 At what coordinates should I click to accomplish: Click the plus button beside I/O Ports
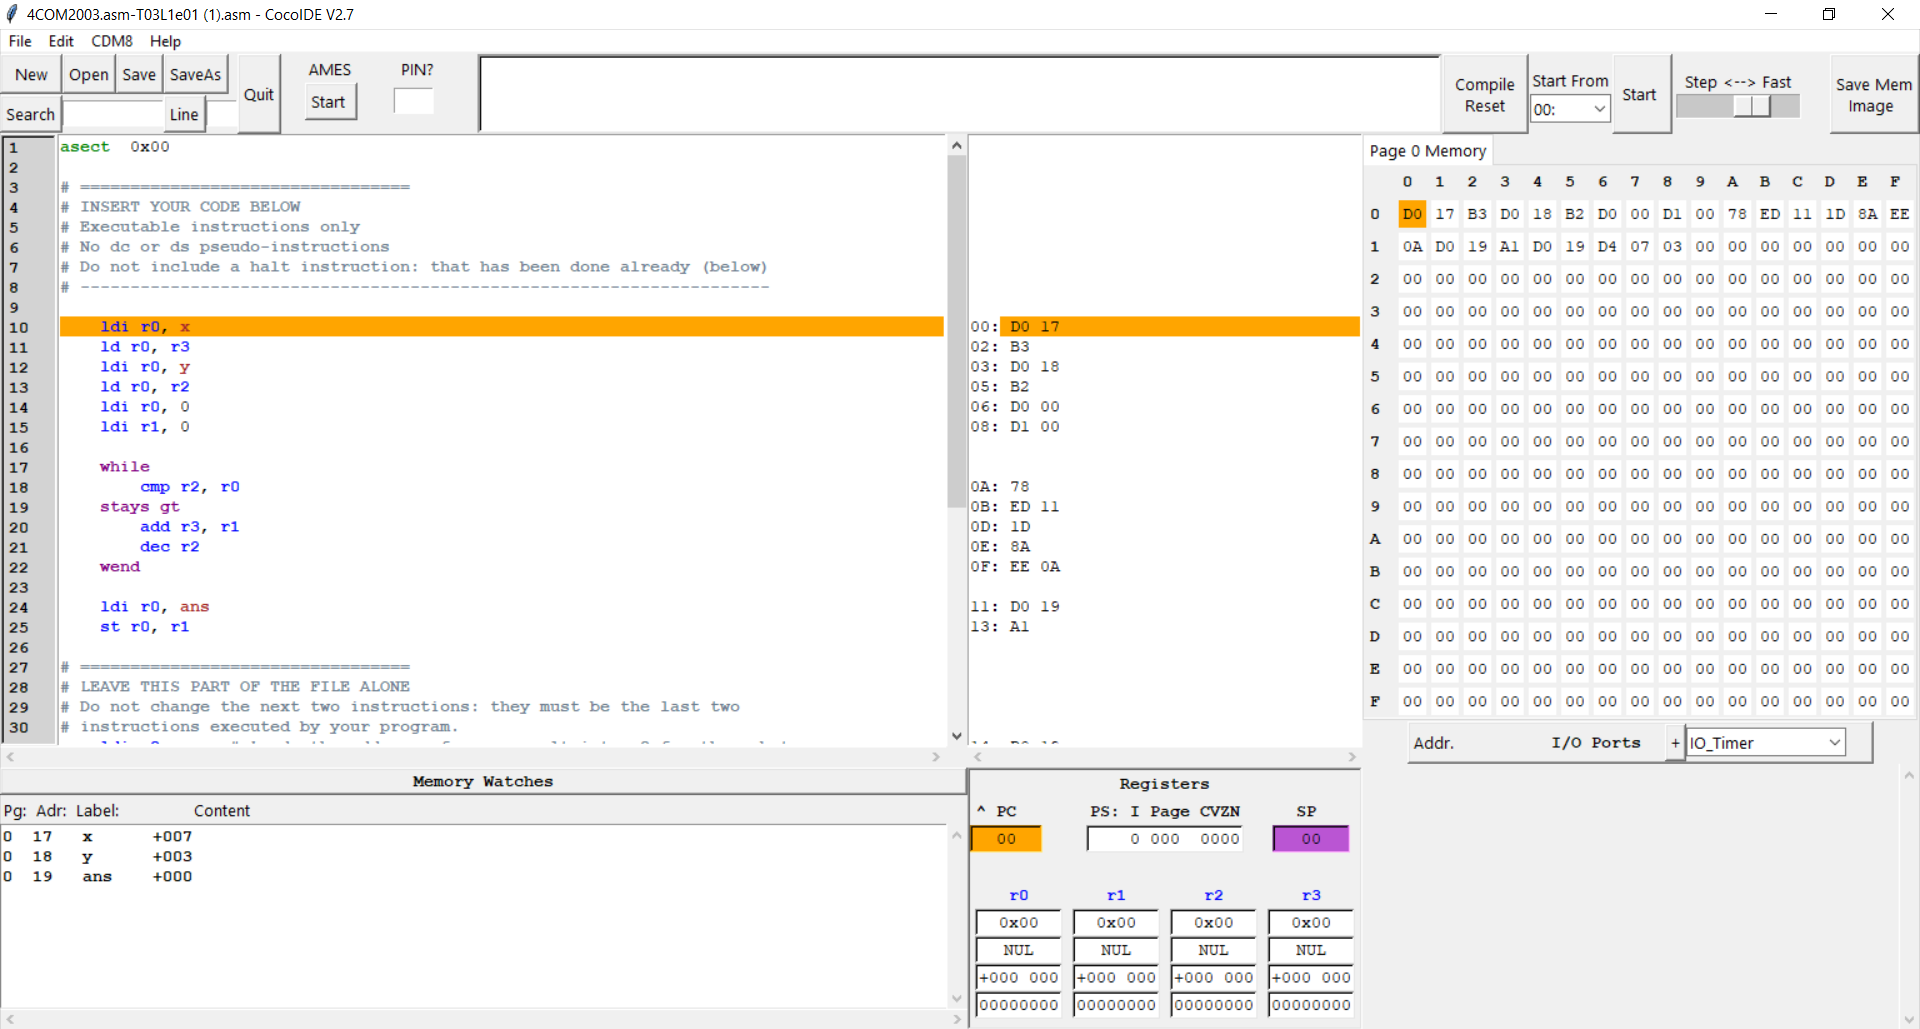tap(1675, 743)
